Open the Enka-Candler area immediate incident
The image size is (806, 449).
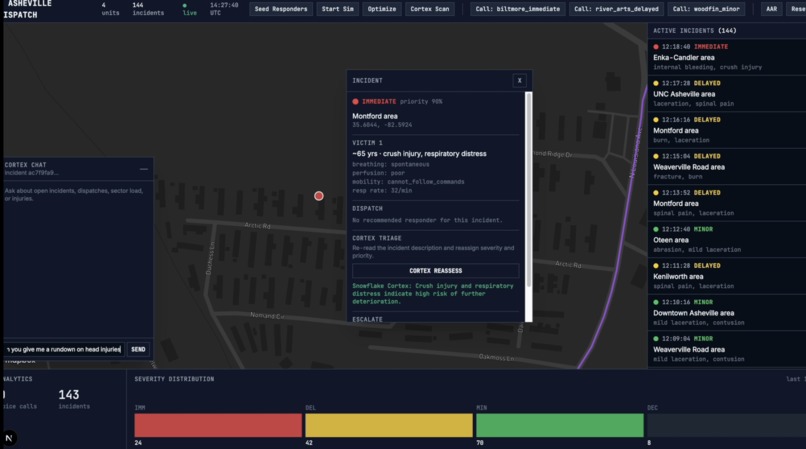726,57
